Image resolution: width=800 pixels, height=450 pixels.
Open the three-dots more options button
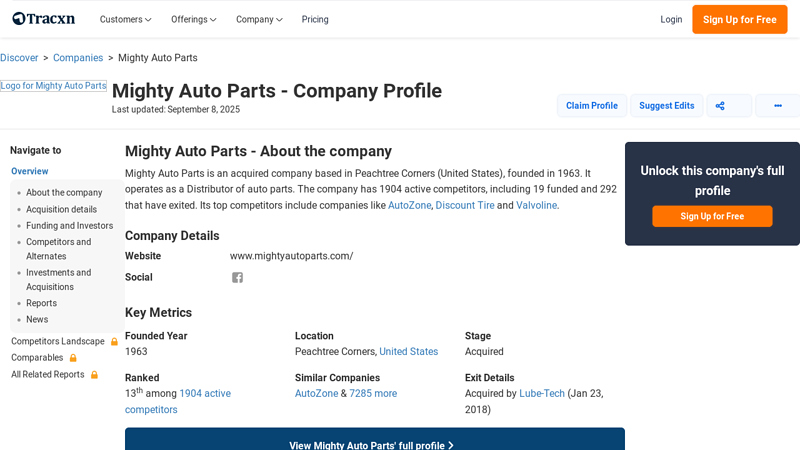click(778, 106)
